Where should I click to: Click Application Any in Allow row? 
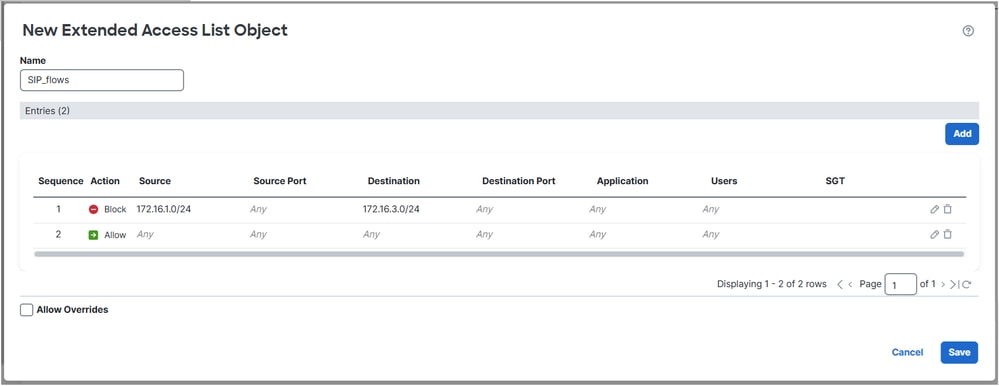(598, 234)
